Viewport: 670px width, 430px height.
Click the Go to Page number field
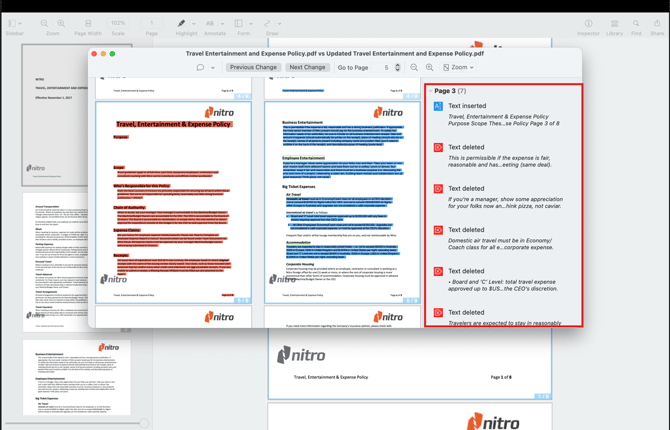(386, 68)
